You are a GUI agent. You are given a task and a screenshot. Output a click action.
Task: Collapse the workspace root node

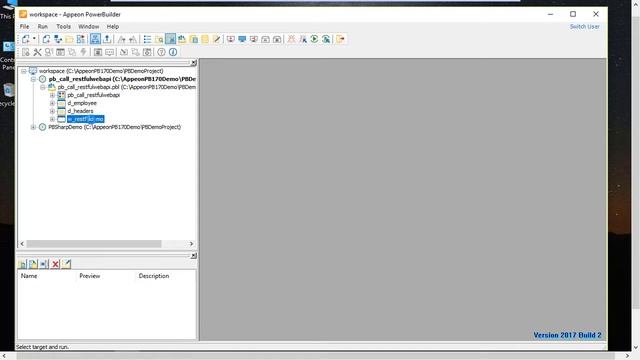[24, 71]
